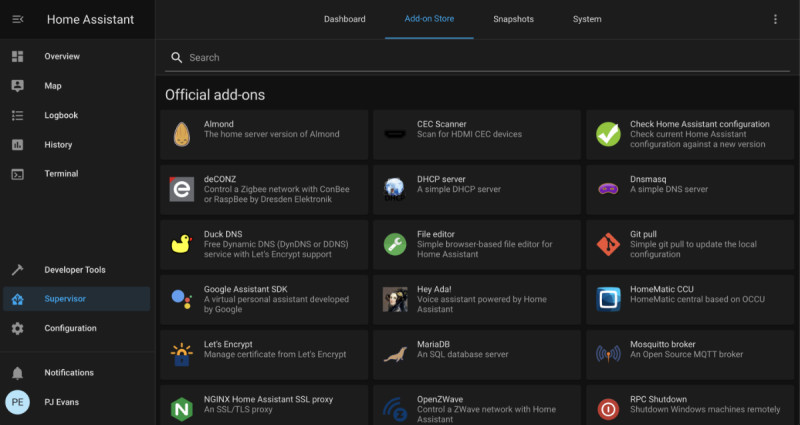Click the HomeMatic CCU icon
The image size is (800, 425).
608,299
